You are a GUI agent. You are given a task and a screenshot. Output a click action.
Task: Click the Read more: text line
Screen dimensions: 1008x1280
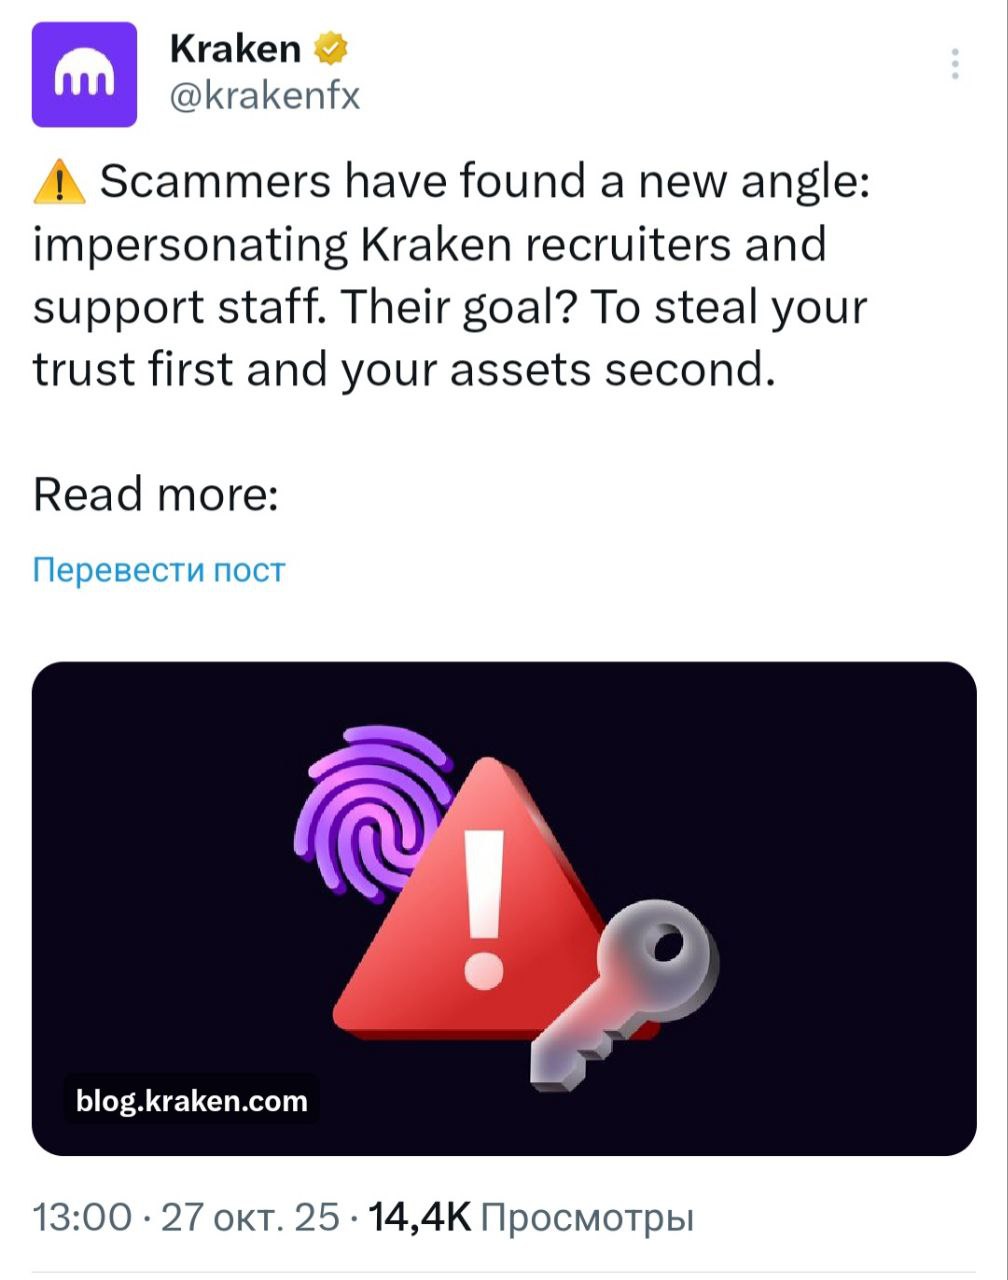pyautogui.click(x=156, y=494)
